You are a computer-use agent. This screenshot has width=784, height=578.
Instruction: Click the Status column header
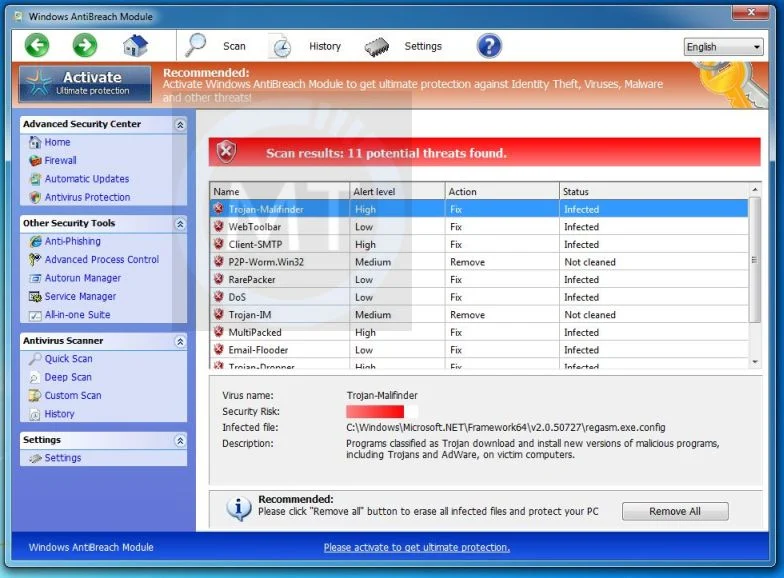pos(654,192)
